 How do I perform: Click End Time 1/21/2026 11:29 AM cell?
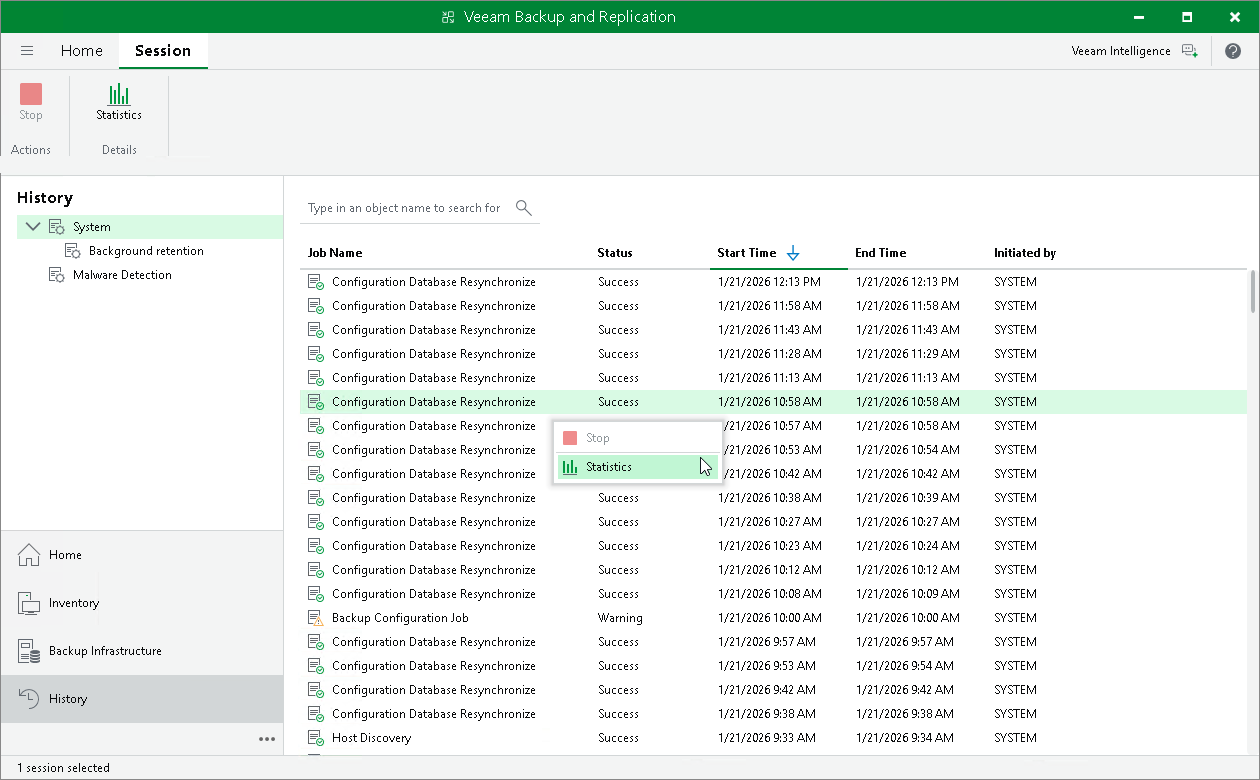[907, 354]
